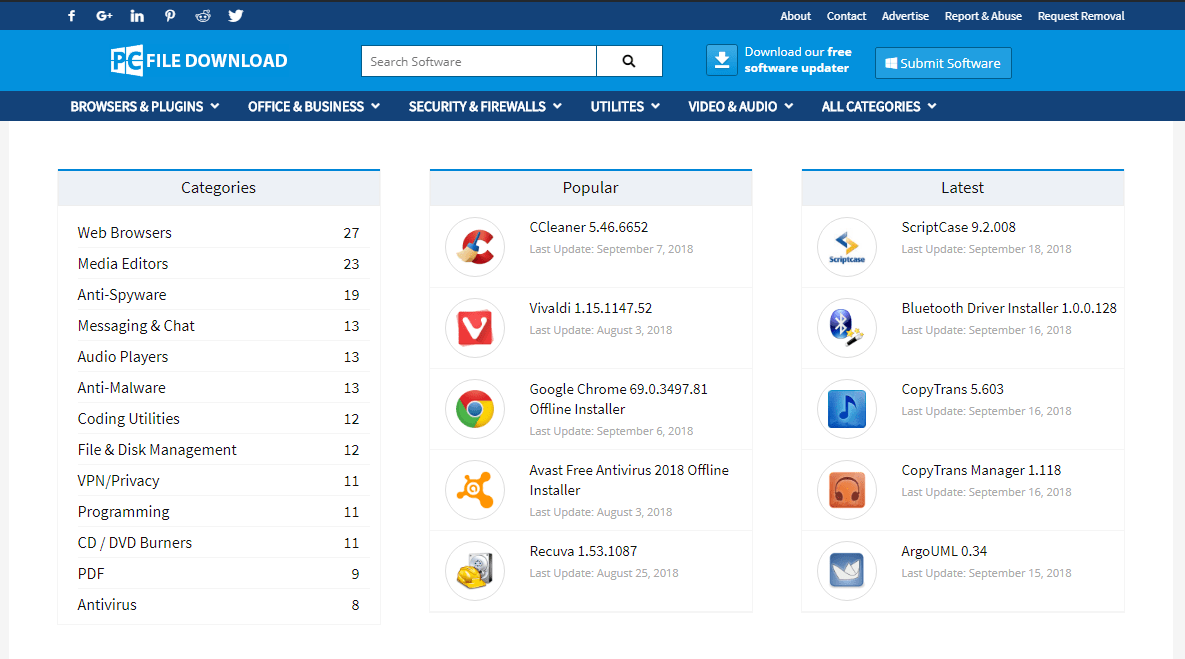Click the CopyTrans music note icon
This screenshot has height=659, width=1185.
point(846,409)
